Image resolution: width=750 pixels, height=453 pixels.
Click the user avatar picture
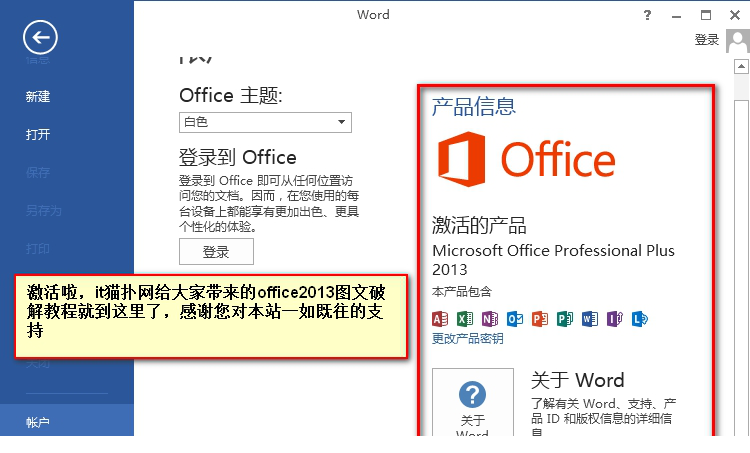(x=738, y=41)
